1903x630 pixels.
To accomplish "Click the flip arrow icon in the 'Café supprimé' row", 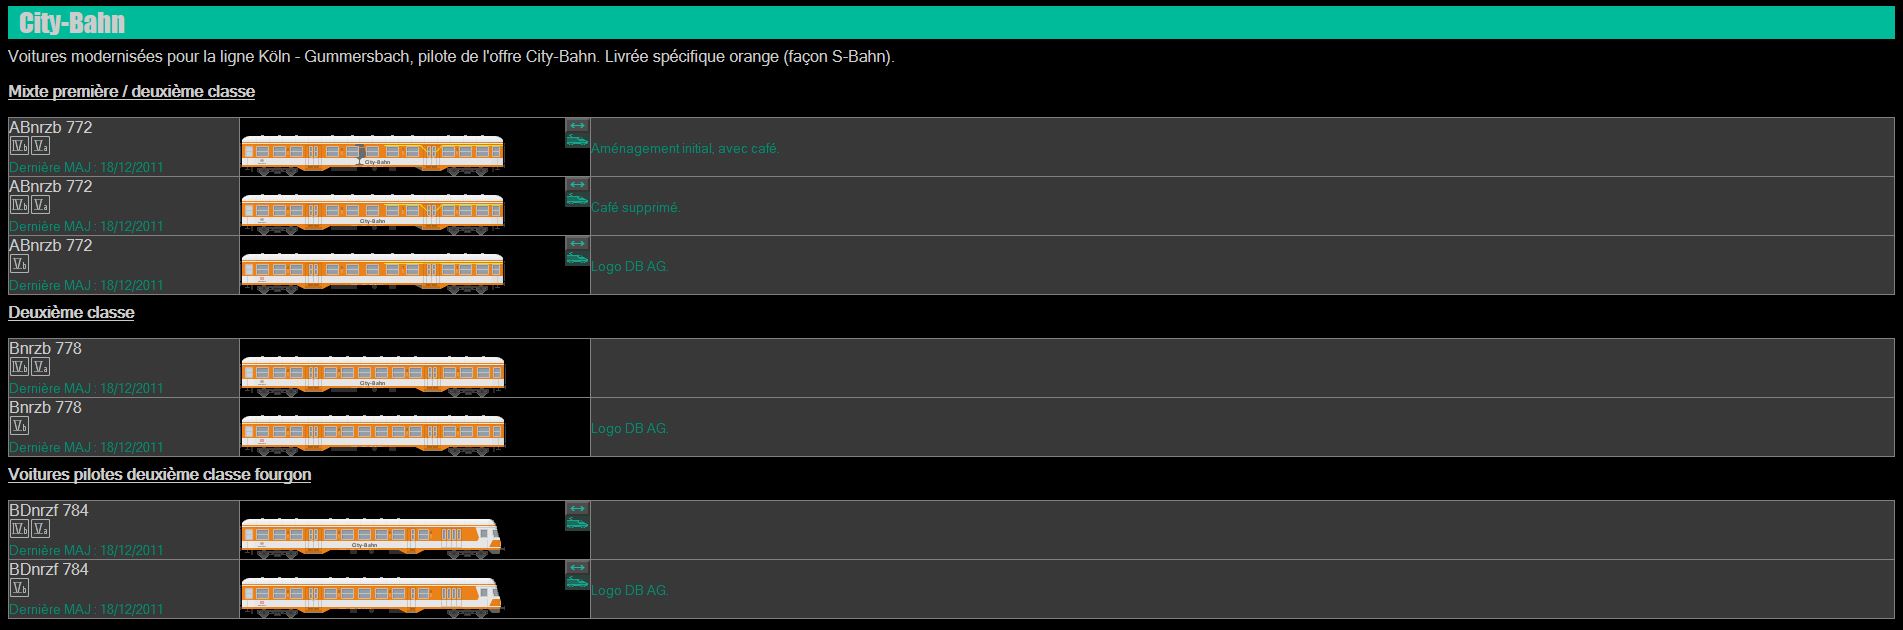I will [x=577, y=185].
